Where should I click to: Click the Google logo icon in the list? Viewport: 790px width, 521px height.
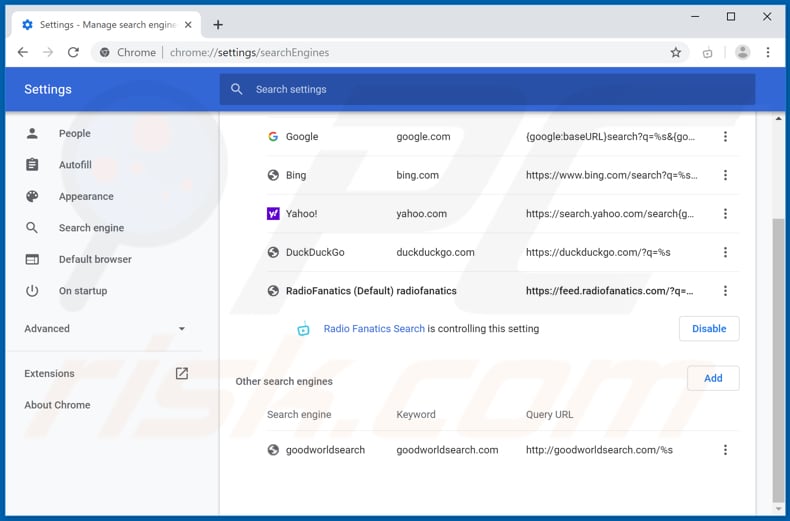tap(273, 137)
